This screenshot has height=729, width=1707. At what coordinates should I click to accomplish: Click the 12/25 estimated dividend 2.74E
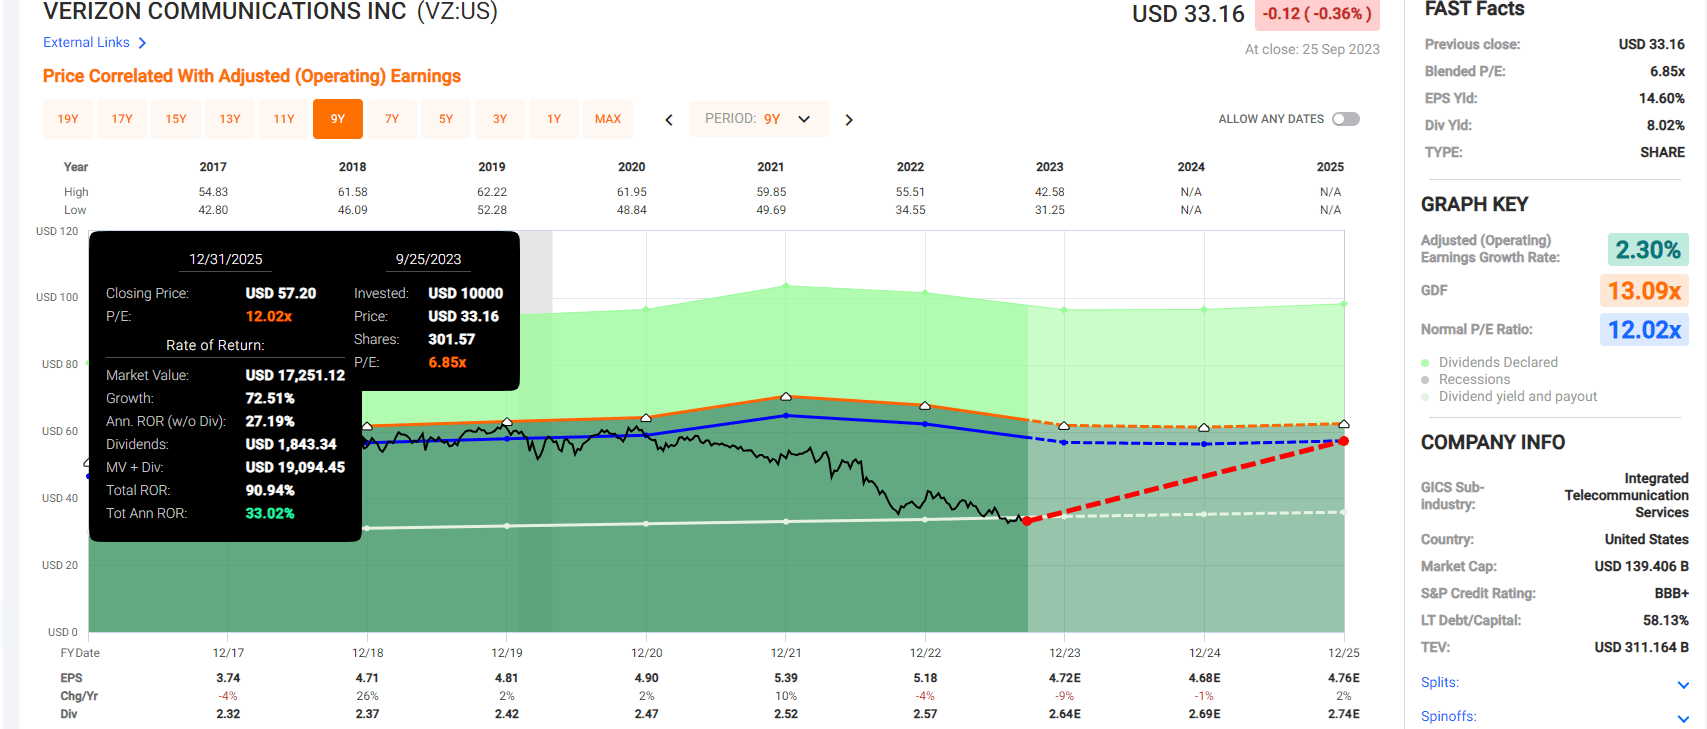[x=1344, y=714]
